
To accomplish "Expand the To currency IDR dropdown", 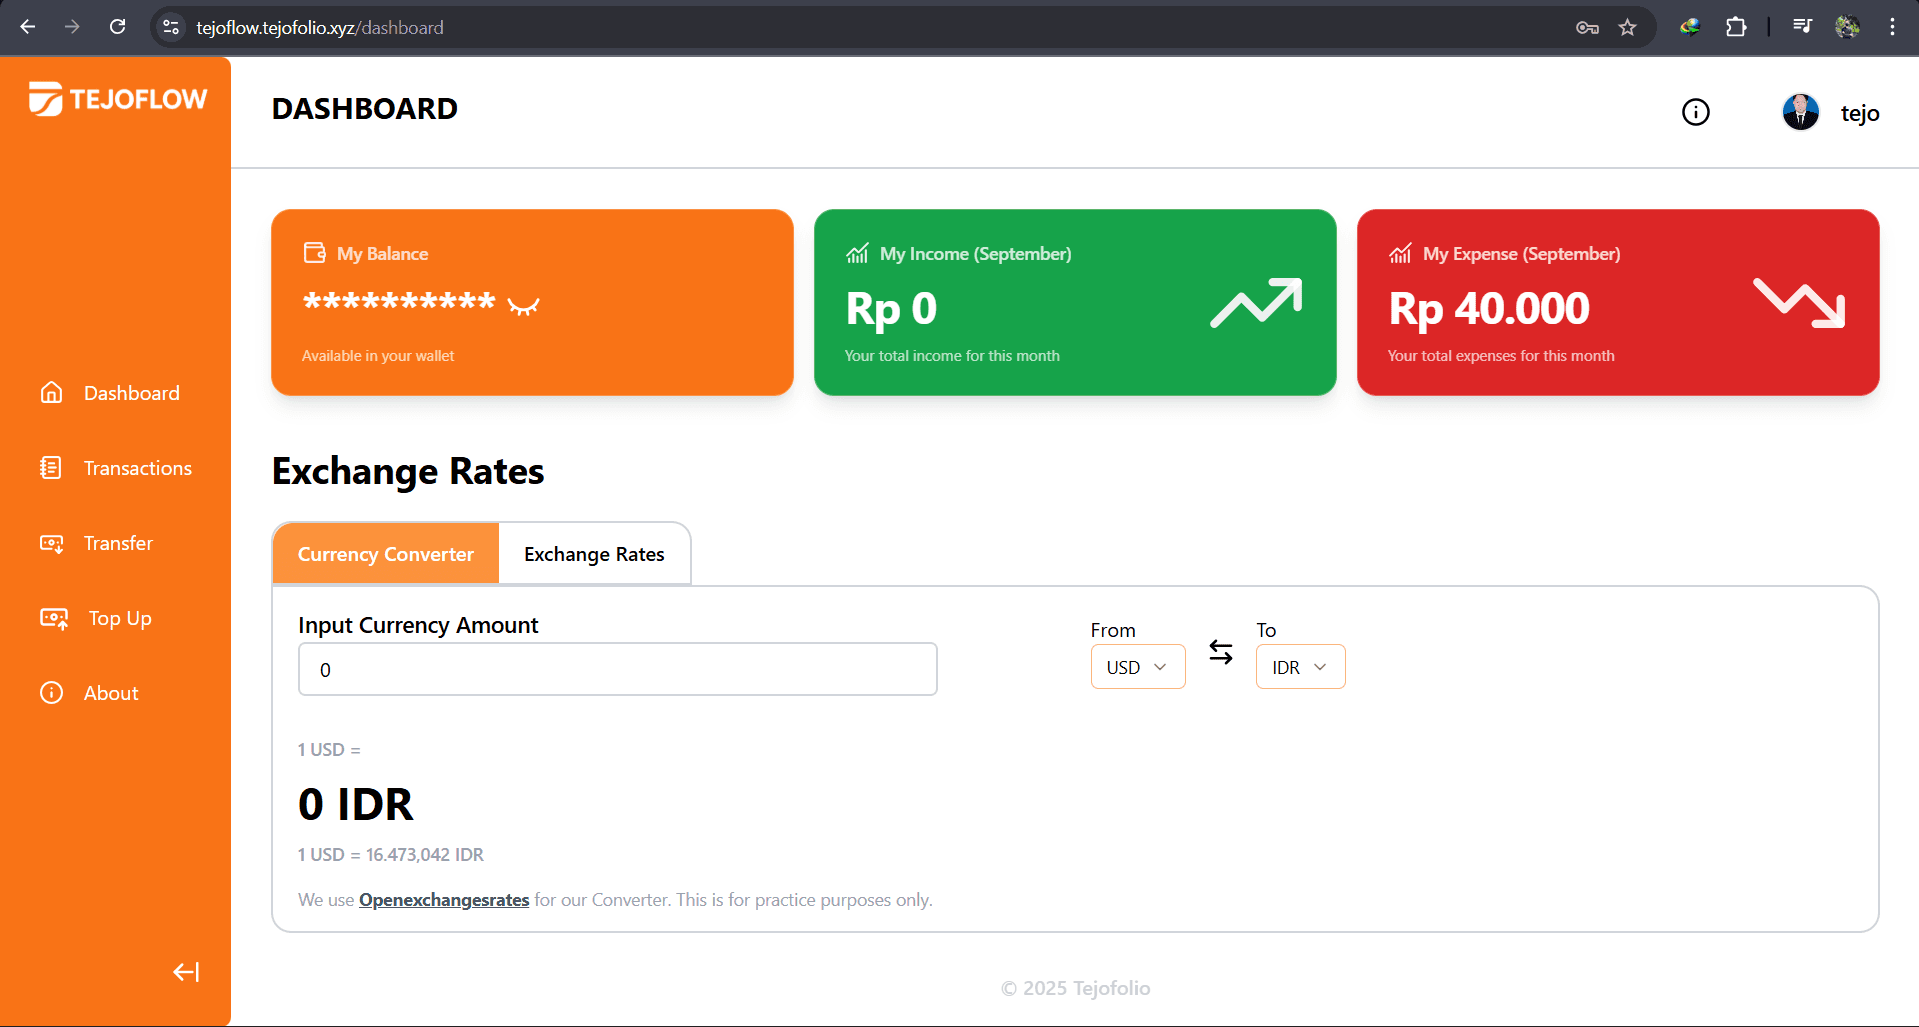I will click(x=1299, y=667).
